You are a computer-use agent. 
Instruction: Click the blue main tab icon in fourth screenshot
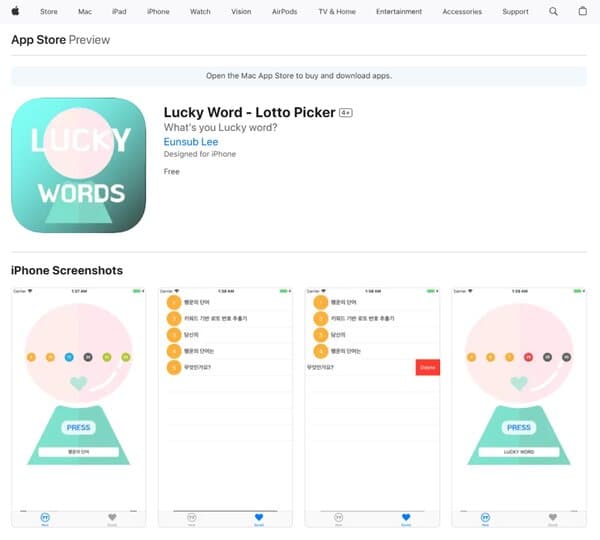click(x=485, y=518)
